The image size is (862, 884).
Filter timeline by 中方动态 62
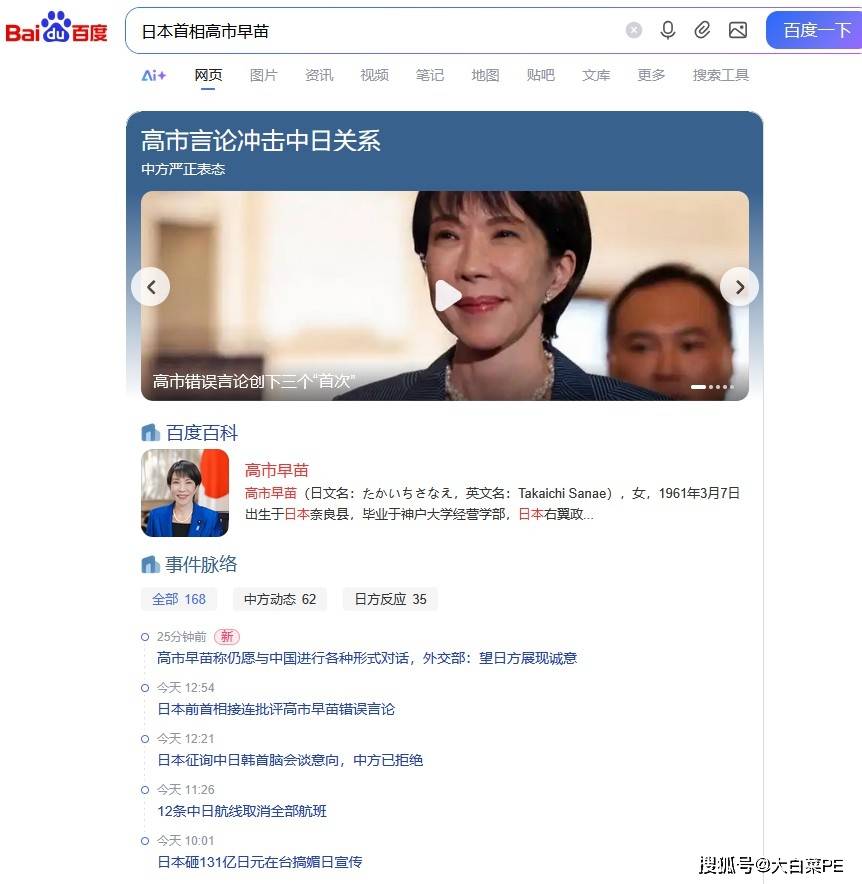point(280,599)
